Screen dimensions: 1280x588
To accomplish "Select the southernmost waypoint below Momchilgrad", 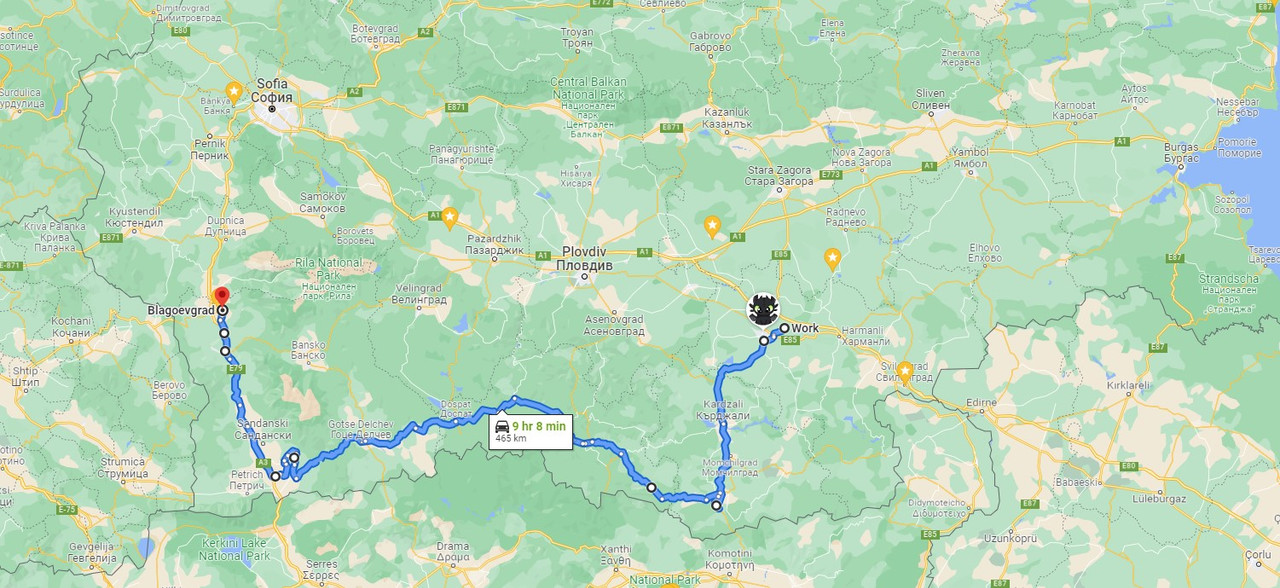I will point(717,506).
